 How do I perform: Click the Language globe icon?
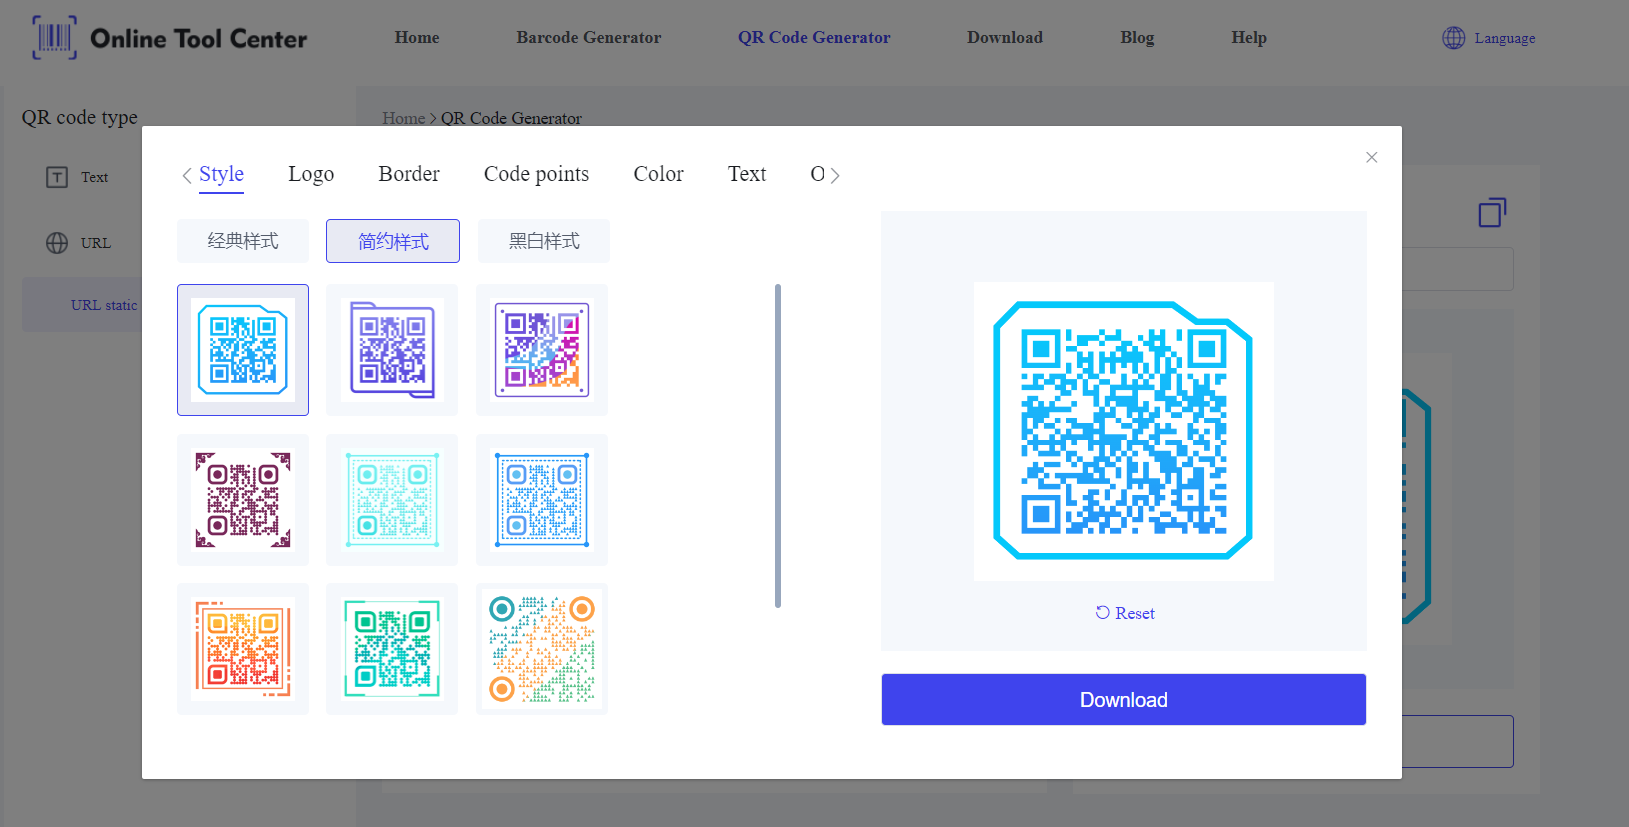(1453, 38)
